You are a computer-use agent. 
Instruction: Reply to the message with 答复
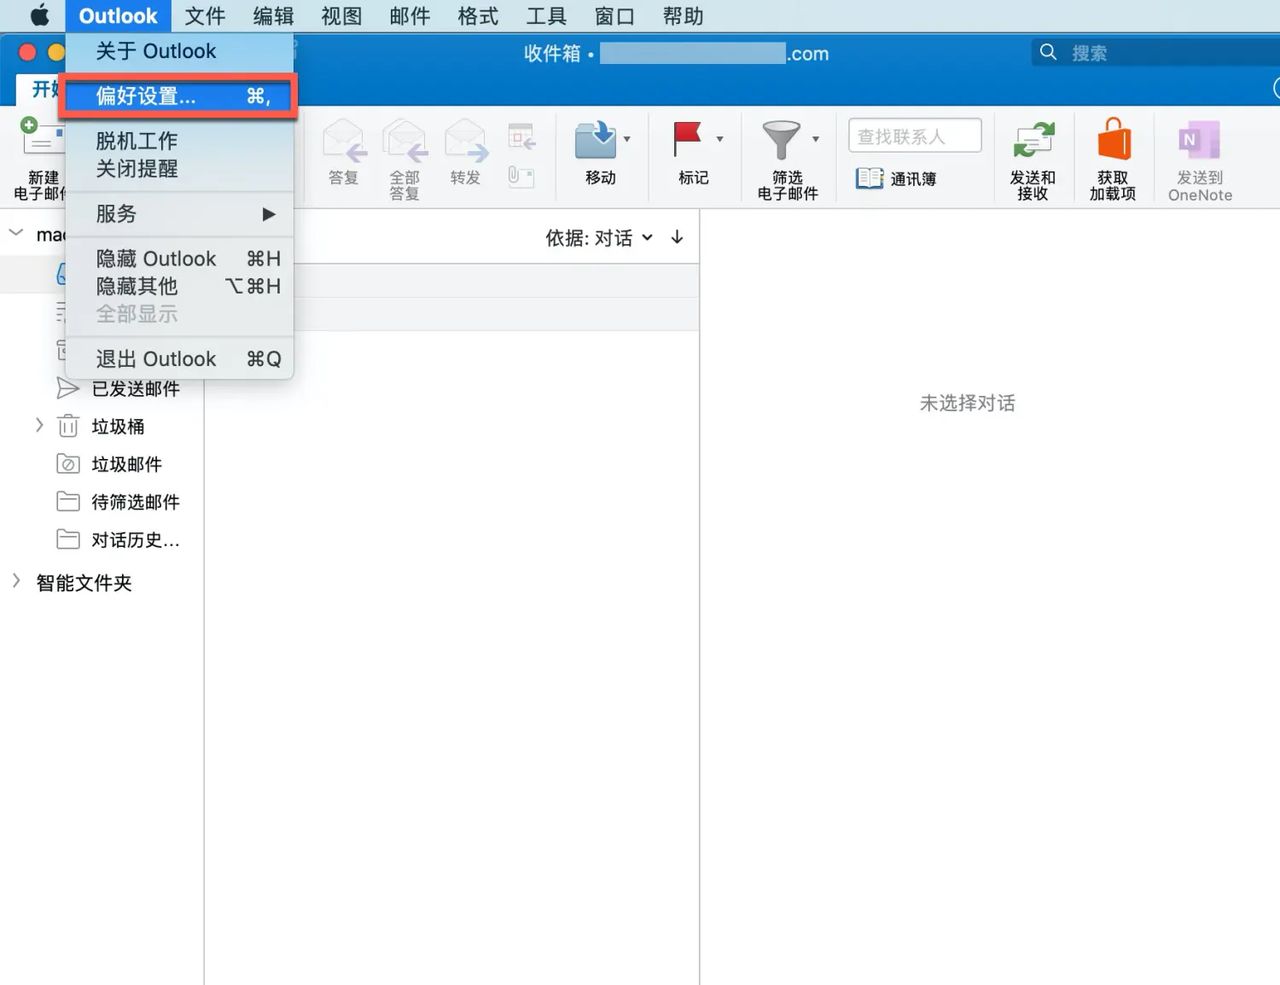(344, 152)
